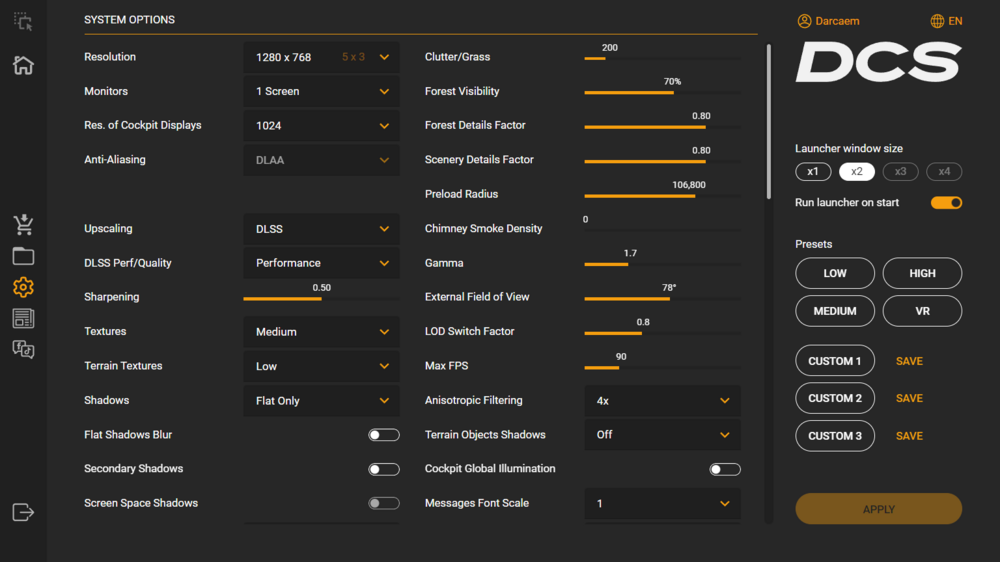This screenshot has width=1000, height=562.
Task: Open the folder icon in sidebar
Action: tap(23, 256)
